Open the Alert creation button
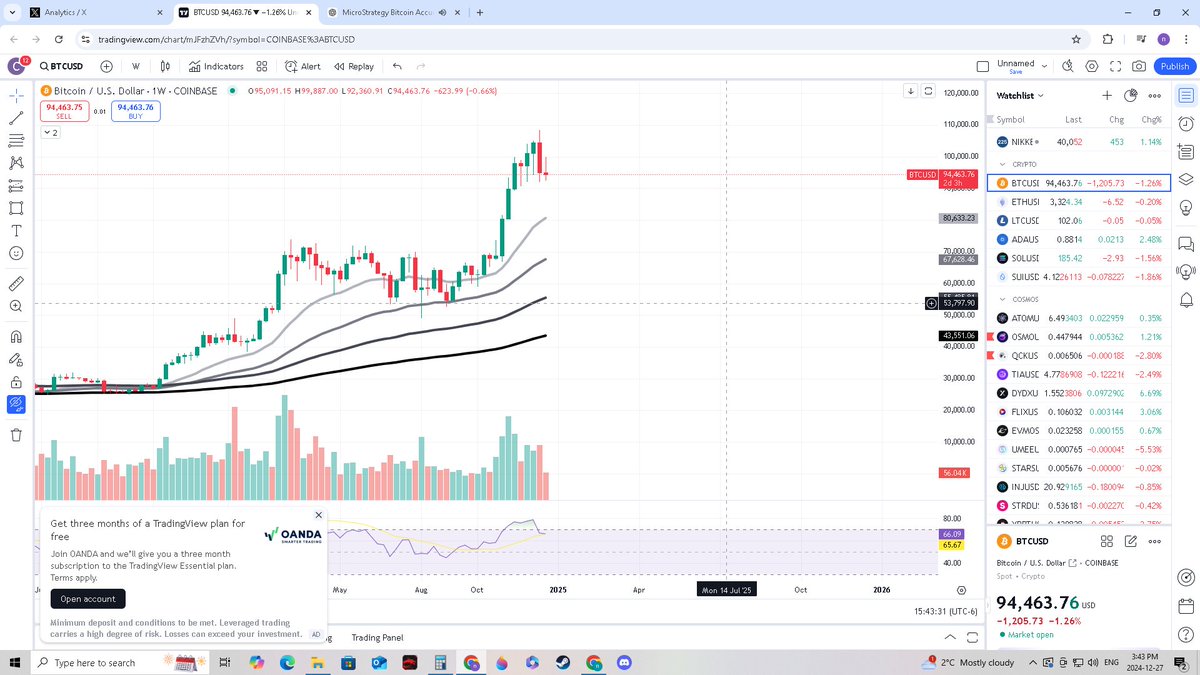Screen dimensions: 1200x675 (x=303, y=66)
